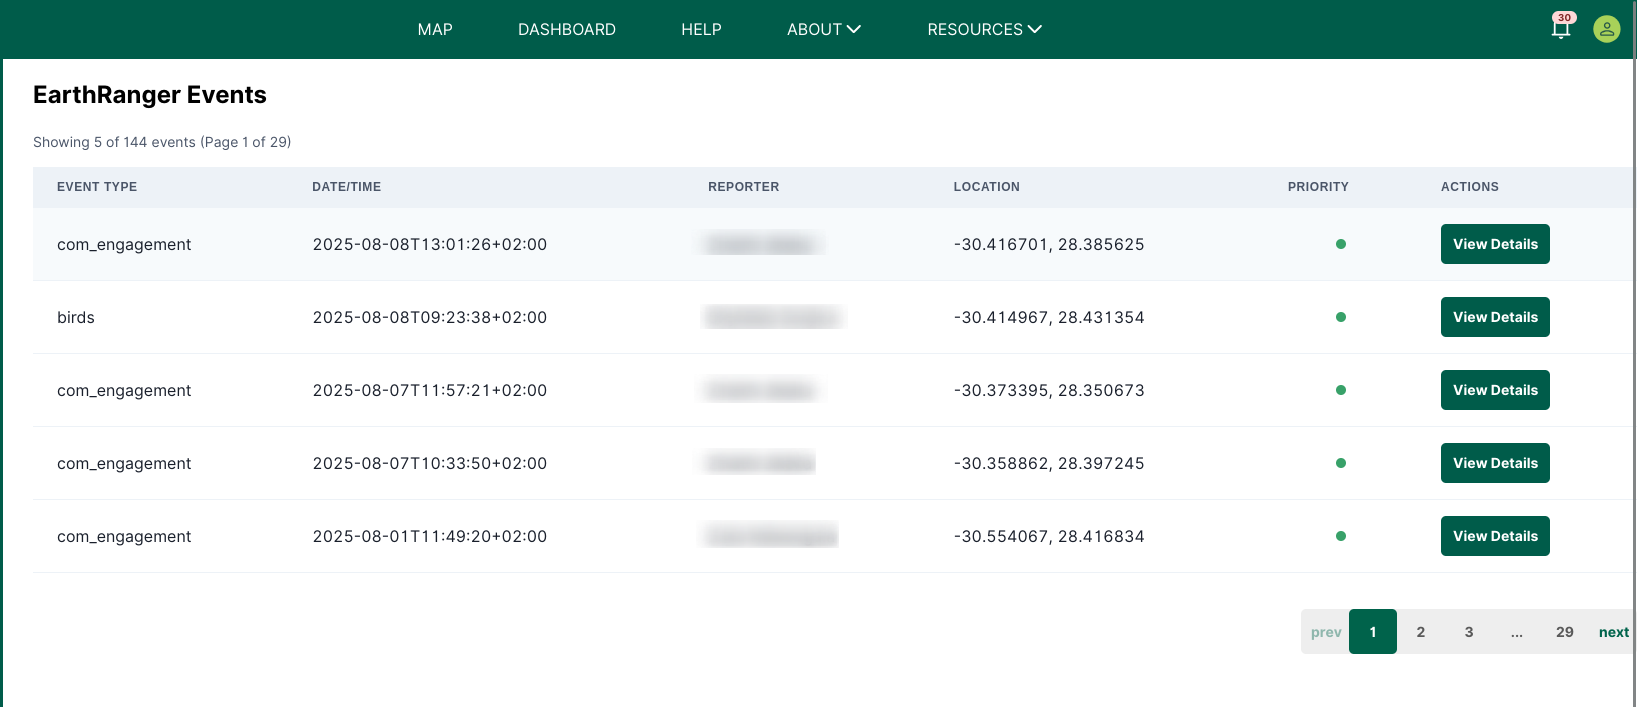Expand the RESOURCES dropdown menu
The height and width of the screenshot is (707, 1637).
point(985,29)
